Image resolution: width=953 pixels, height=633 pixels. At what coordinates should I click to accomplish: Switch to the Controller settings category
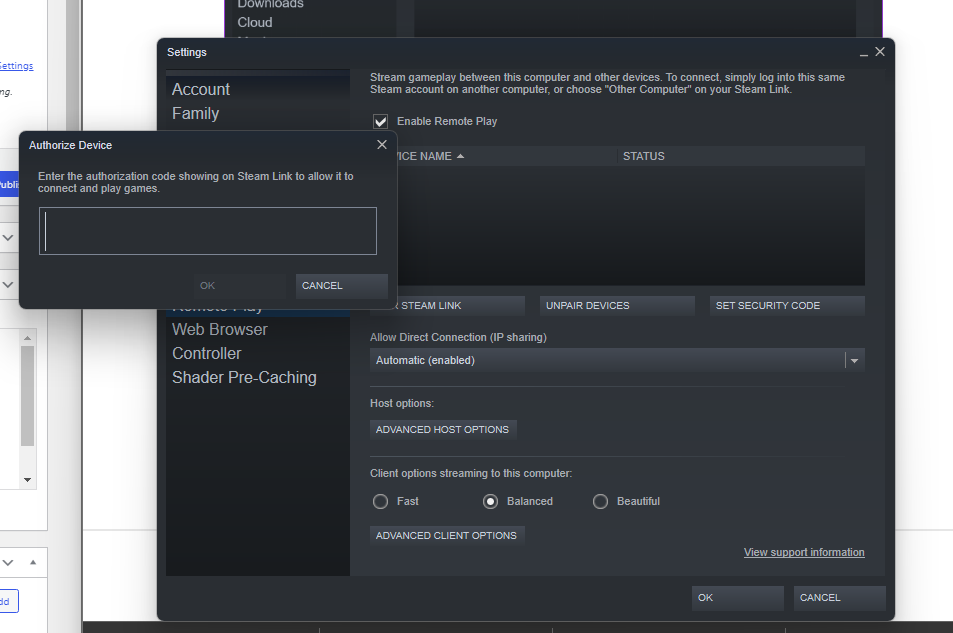pyautogui.click(x=207, y=353)
